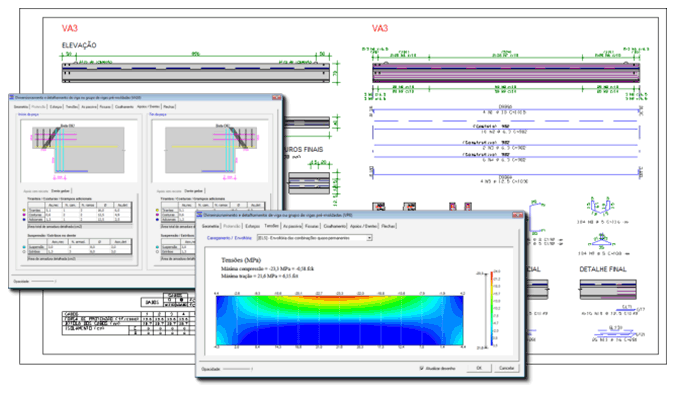The width and height of the screenshot is (675, 393).
Task: Adjust Opacidade slider in the front dialog
Action: 237,369
